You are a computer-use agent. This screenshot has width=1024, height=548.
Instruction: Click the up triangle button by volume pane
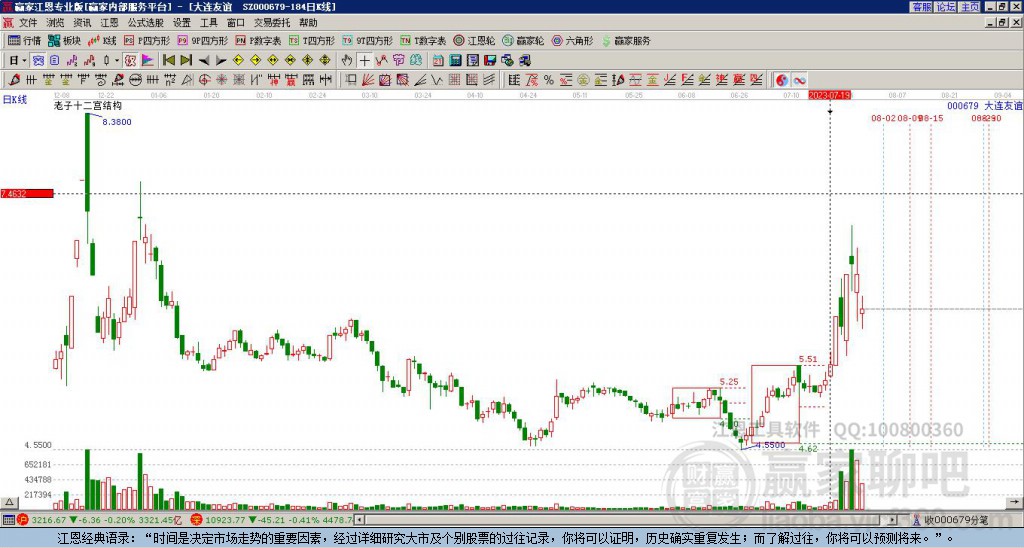[9, 502]
